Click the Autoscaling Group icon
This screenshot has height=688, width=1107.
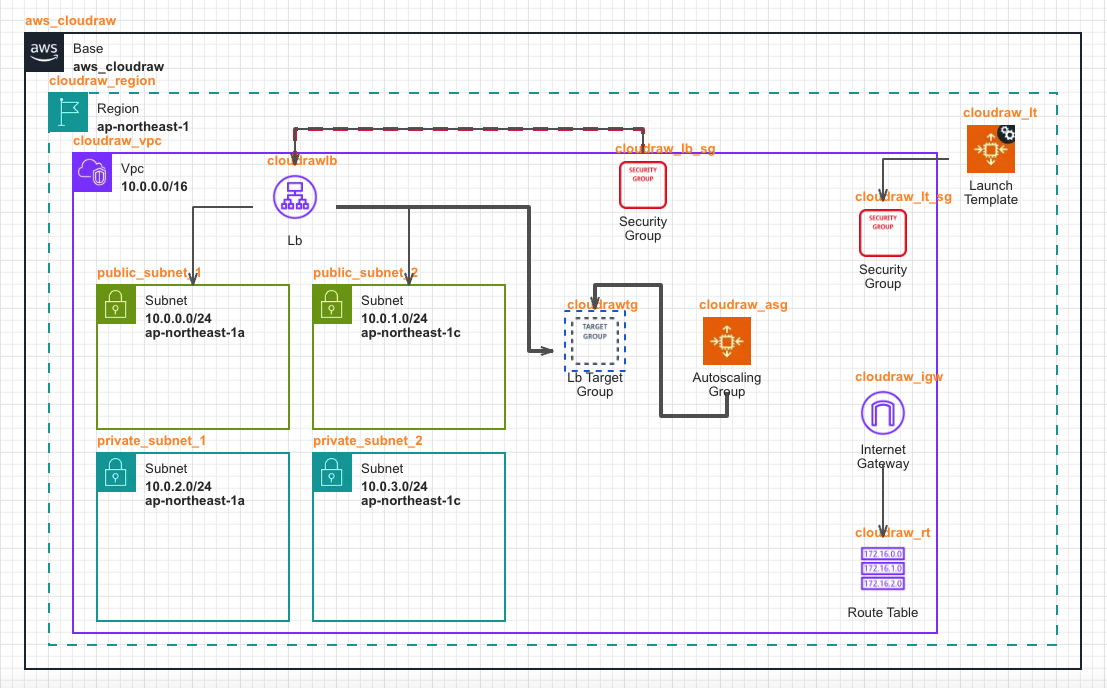[x=726, y=342]
